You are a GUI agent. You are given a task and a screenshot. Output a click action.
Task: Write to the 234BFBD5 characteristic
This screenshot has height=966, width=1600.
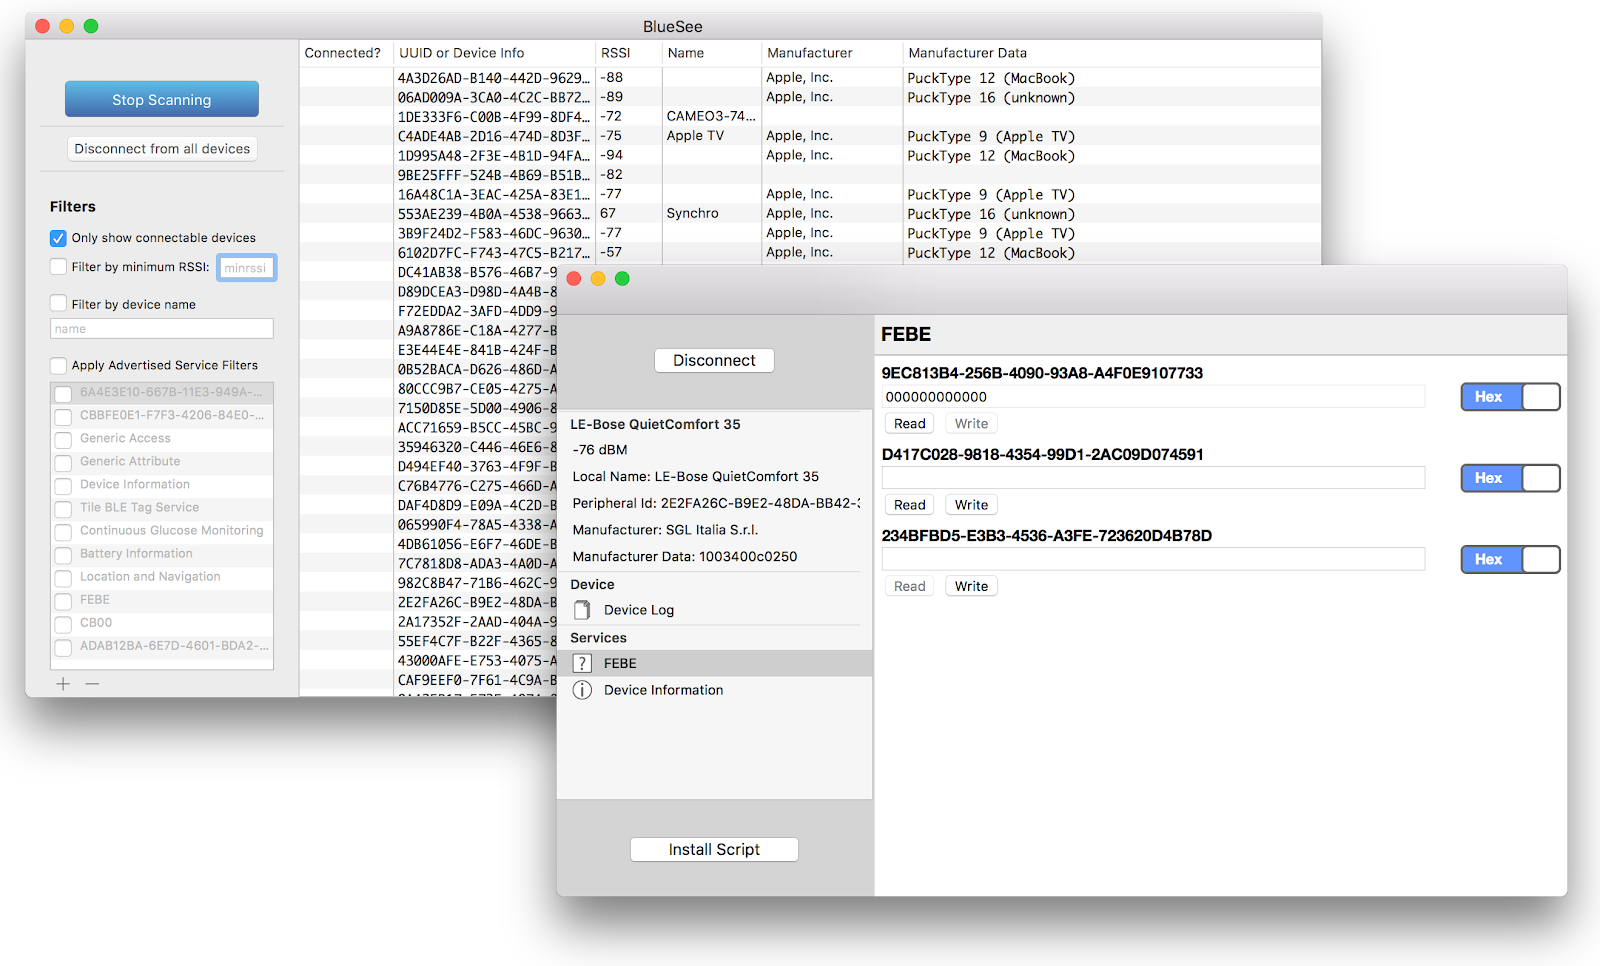click(x=971, y=586)
